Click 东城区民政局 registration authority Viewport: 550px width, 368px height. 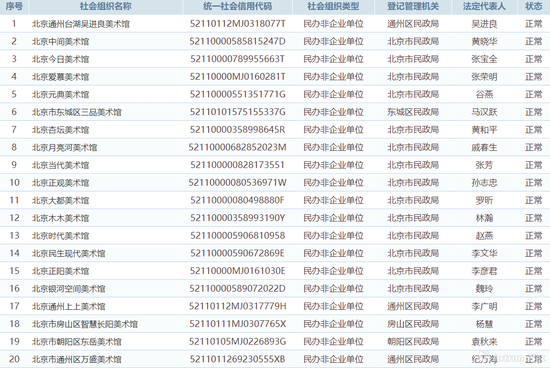413,112
